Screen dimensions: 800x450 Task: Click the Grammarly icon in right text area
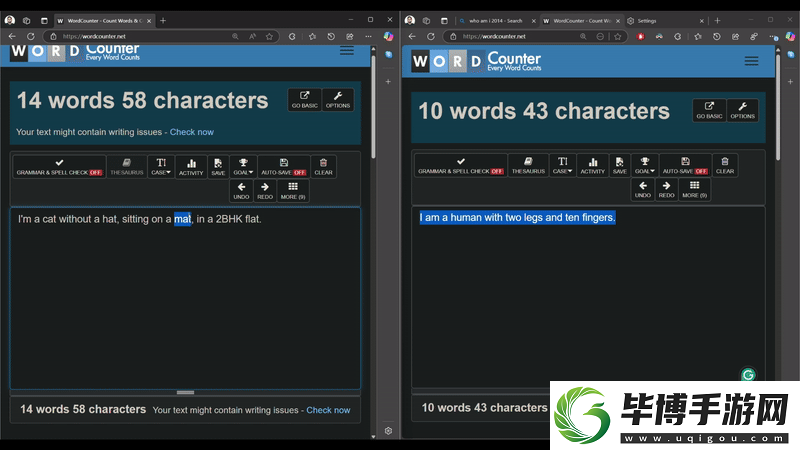(748, 375)
